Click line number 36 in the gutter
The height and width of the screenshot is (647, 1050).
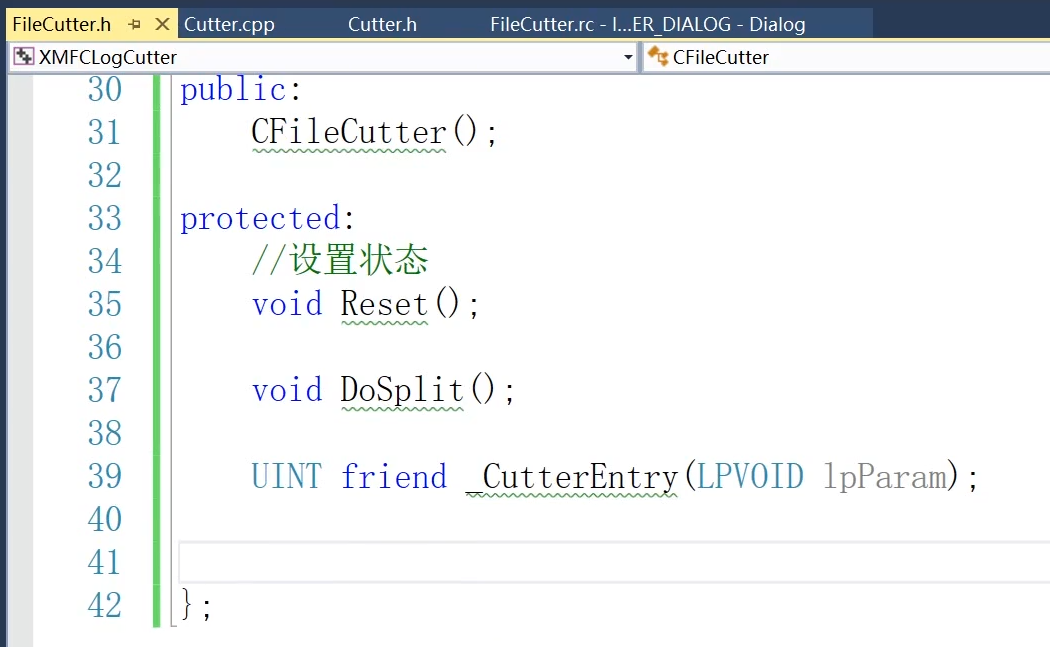(105, 348)
